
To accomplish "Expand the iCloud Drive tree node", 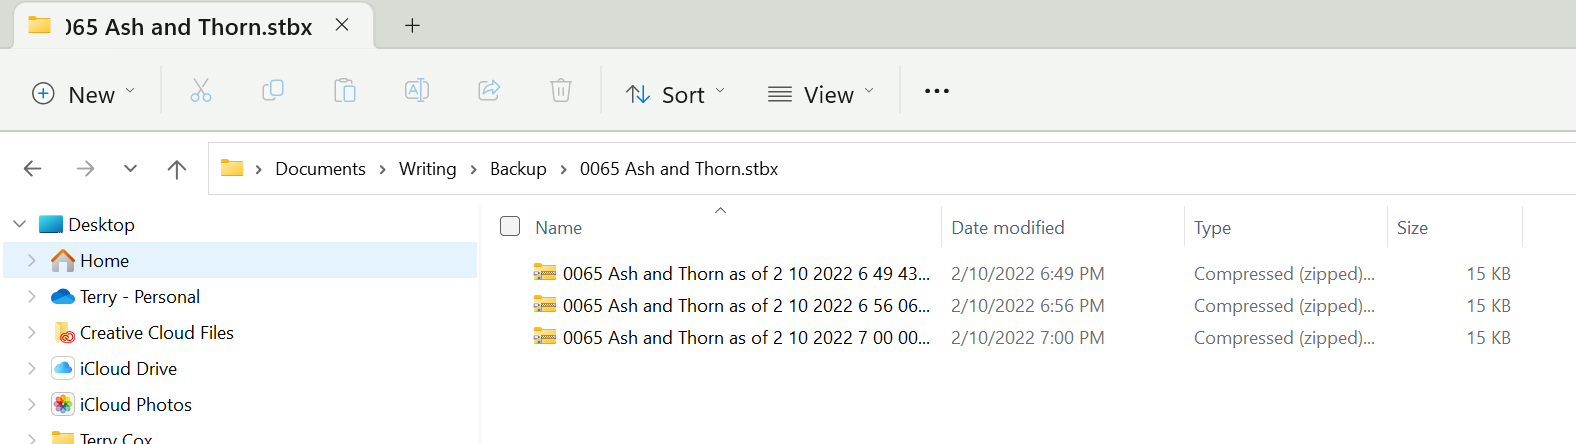I will (x=32, y=369).
